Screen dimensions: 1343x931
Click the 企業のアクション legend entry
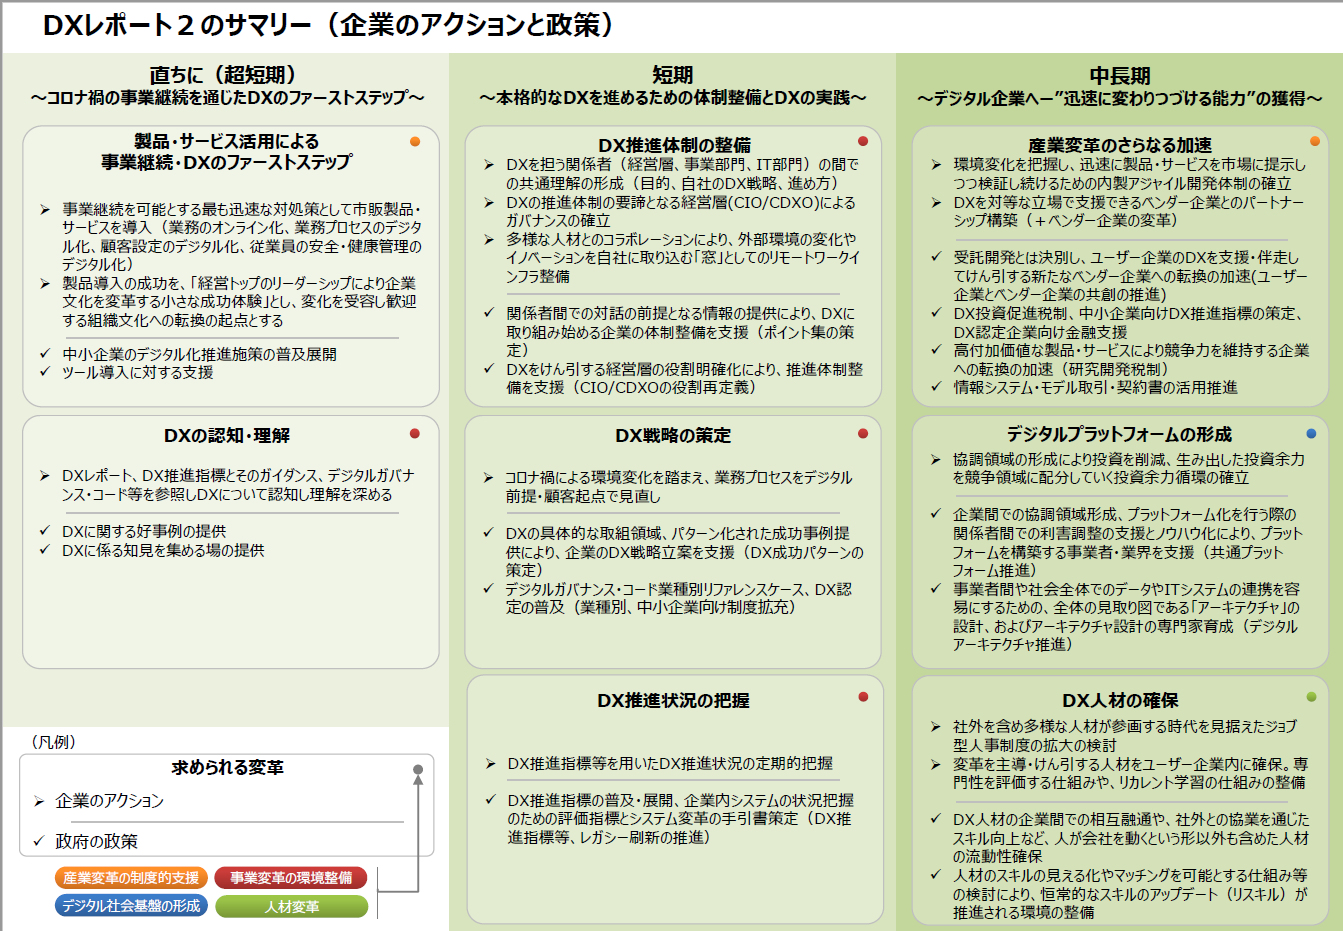pyautogui.click(x=109, y=801)
